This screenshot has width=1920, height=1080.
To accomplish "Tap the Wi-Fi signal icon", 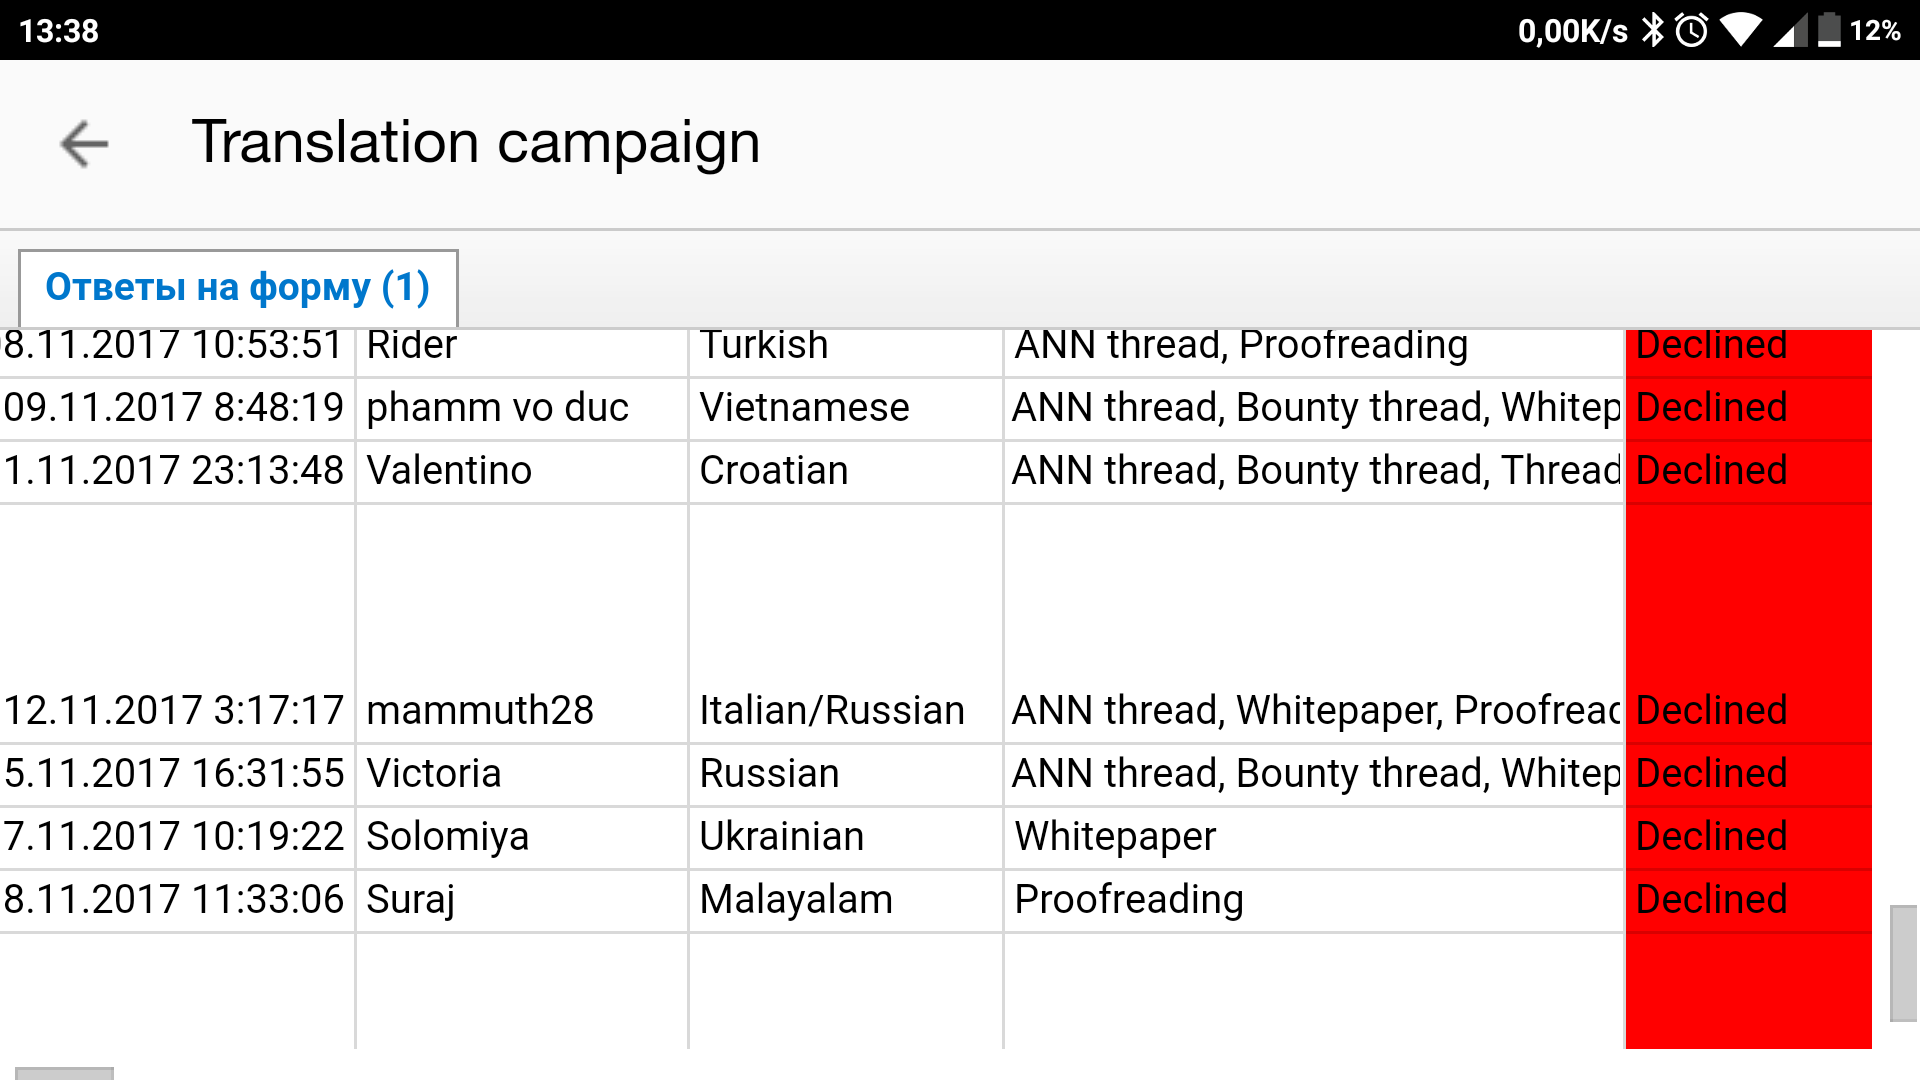I will pos(1741,30).
